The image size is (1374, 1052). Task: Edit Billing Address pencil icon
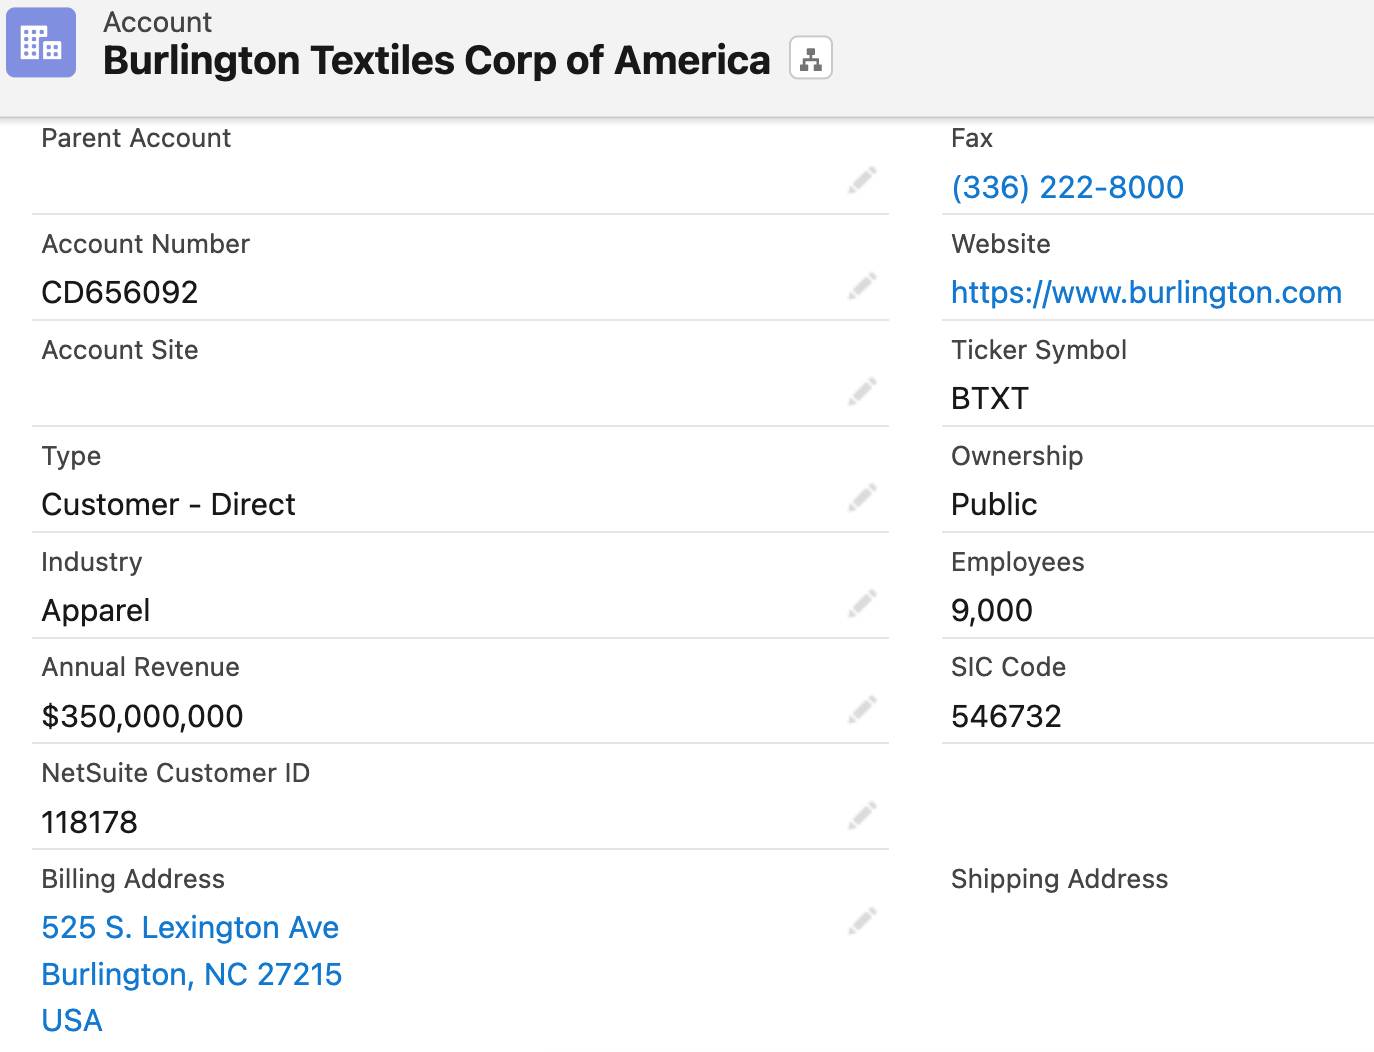(862, 921)
